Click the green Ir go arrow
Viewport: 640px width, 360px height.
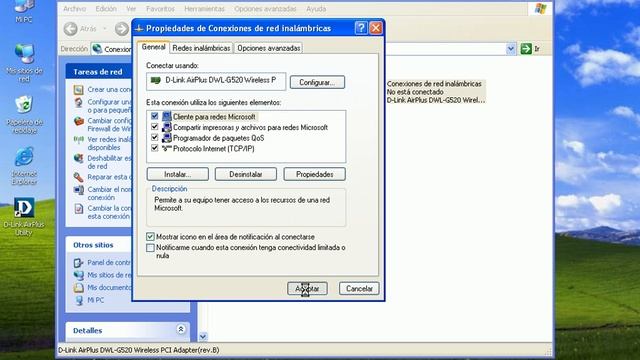pos(526,49)
